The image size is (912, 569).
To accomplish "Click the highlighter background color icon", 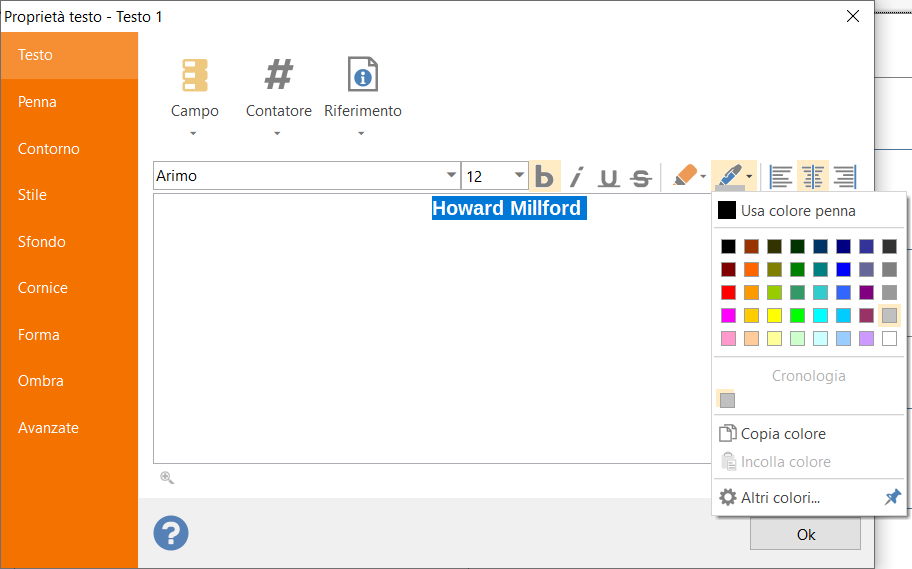I will coord(685,175).
